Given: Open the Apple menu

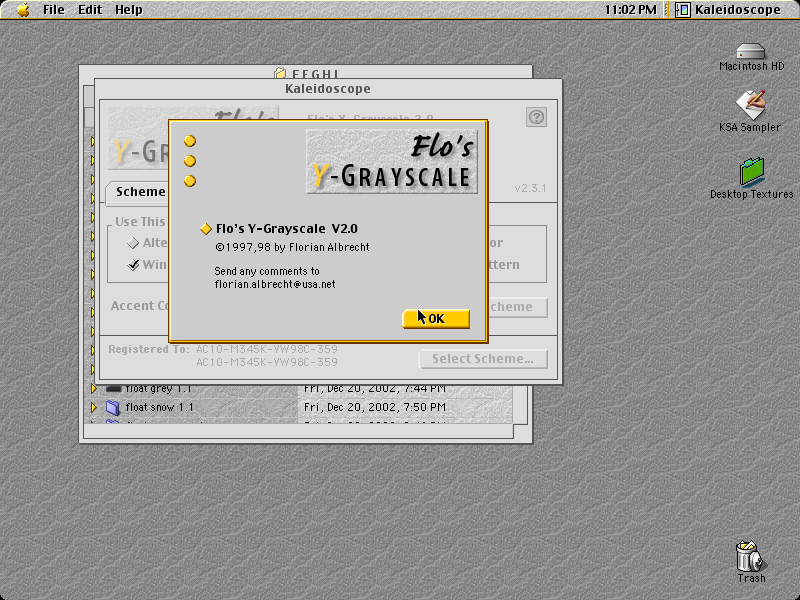Looking at the screenshot, I should tap(23, 10).
